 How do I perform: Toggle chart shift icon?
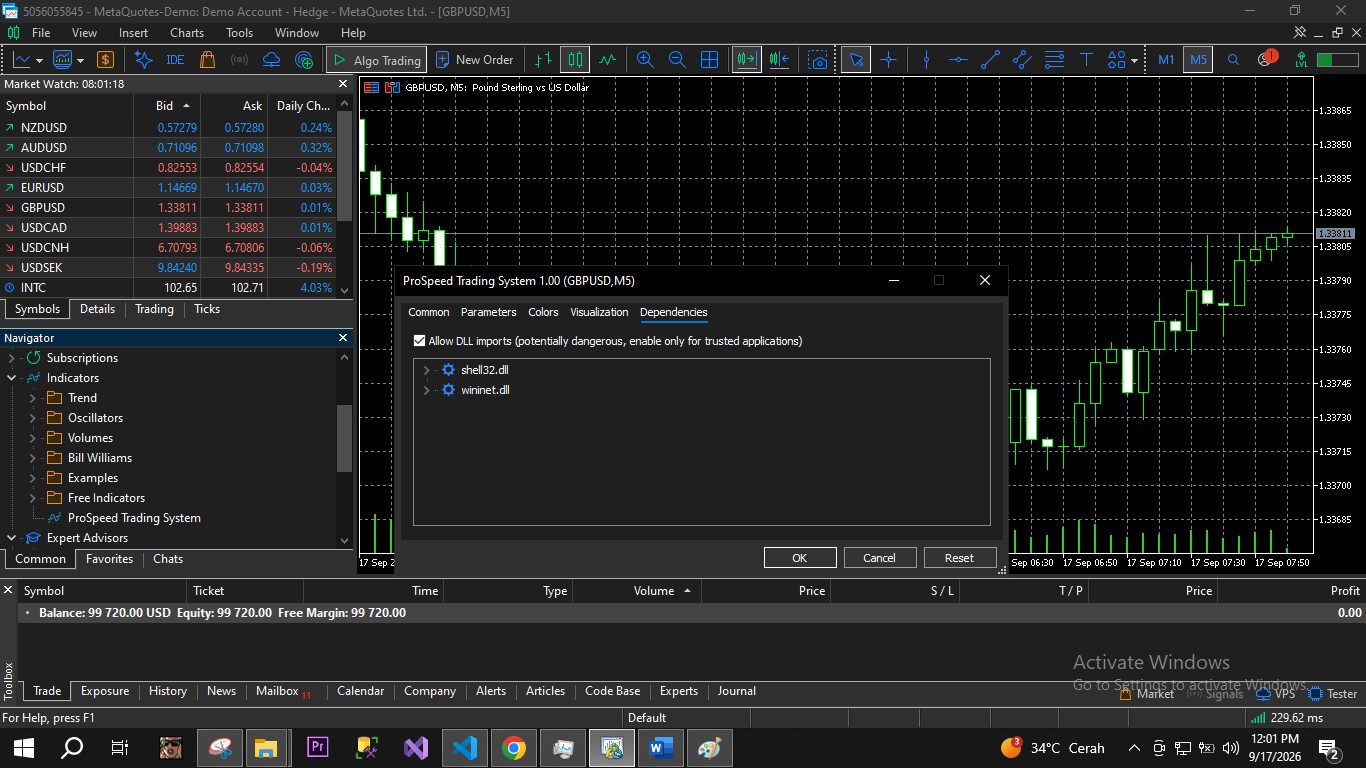tap(780, 60)
